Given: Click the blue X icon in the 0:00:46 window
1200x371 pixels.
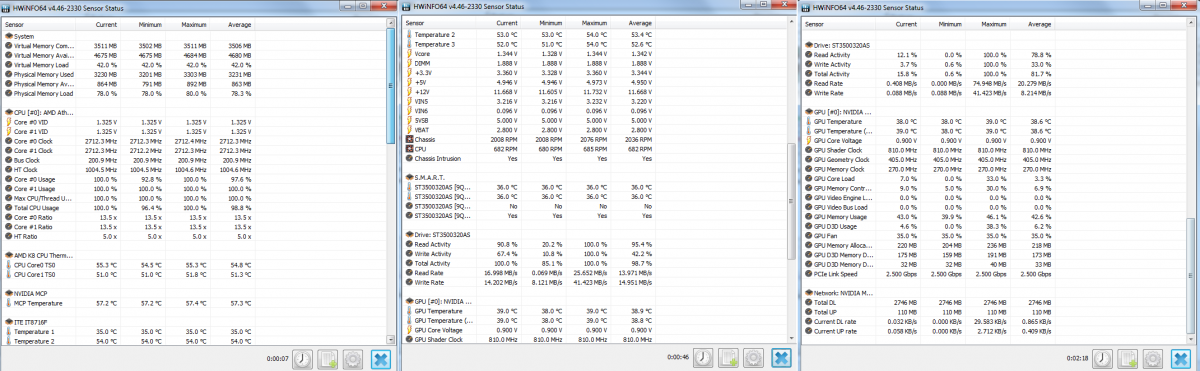Looking at the screenshot, I should [782, 358].
